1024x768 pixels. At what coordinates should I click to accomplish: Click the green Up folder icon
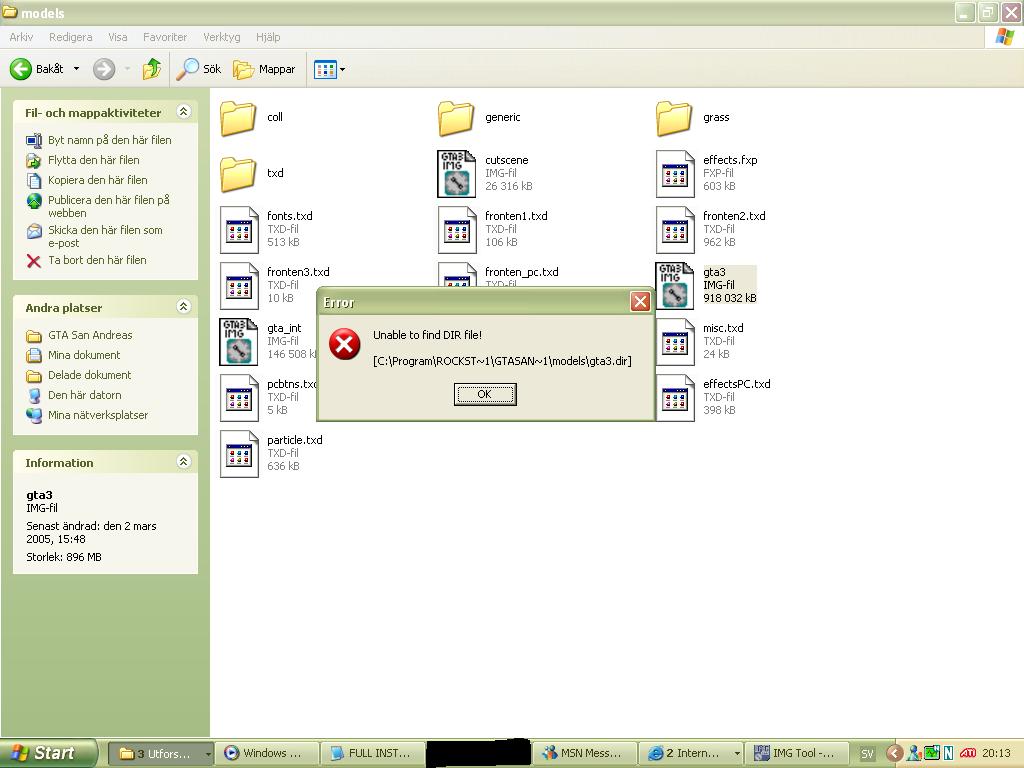[152, 69]
